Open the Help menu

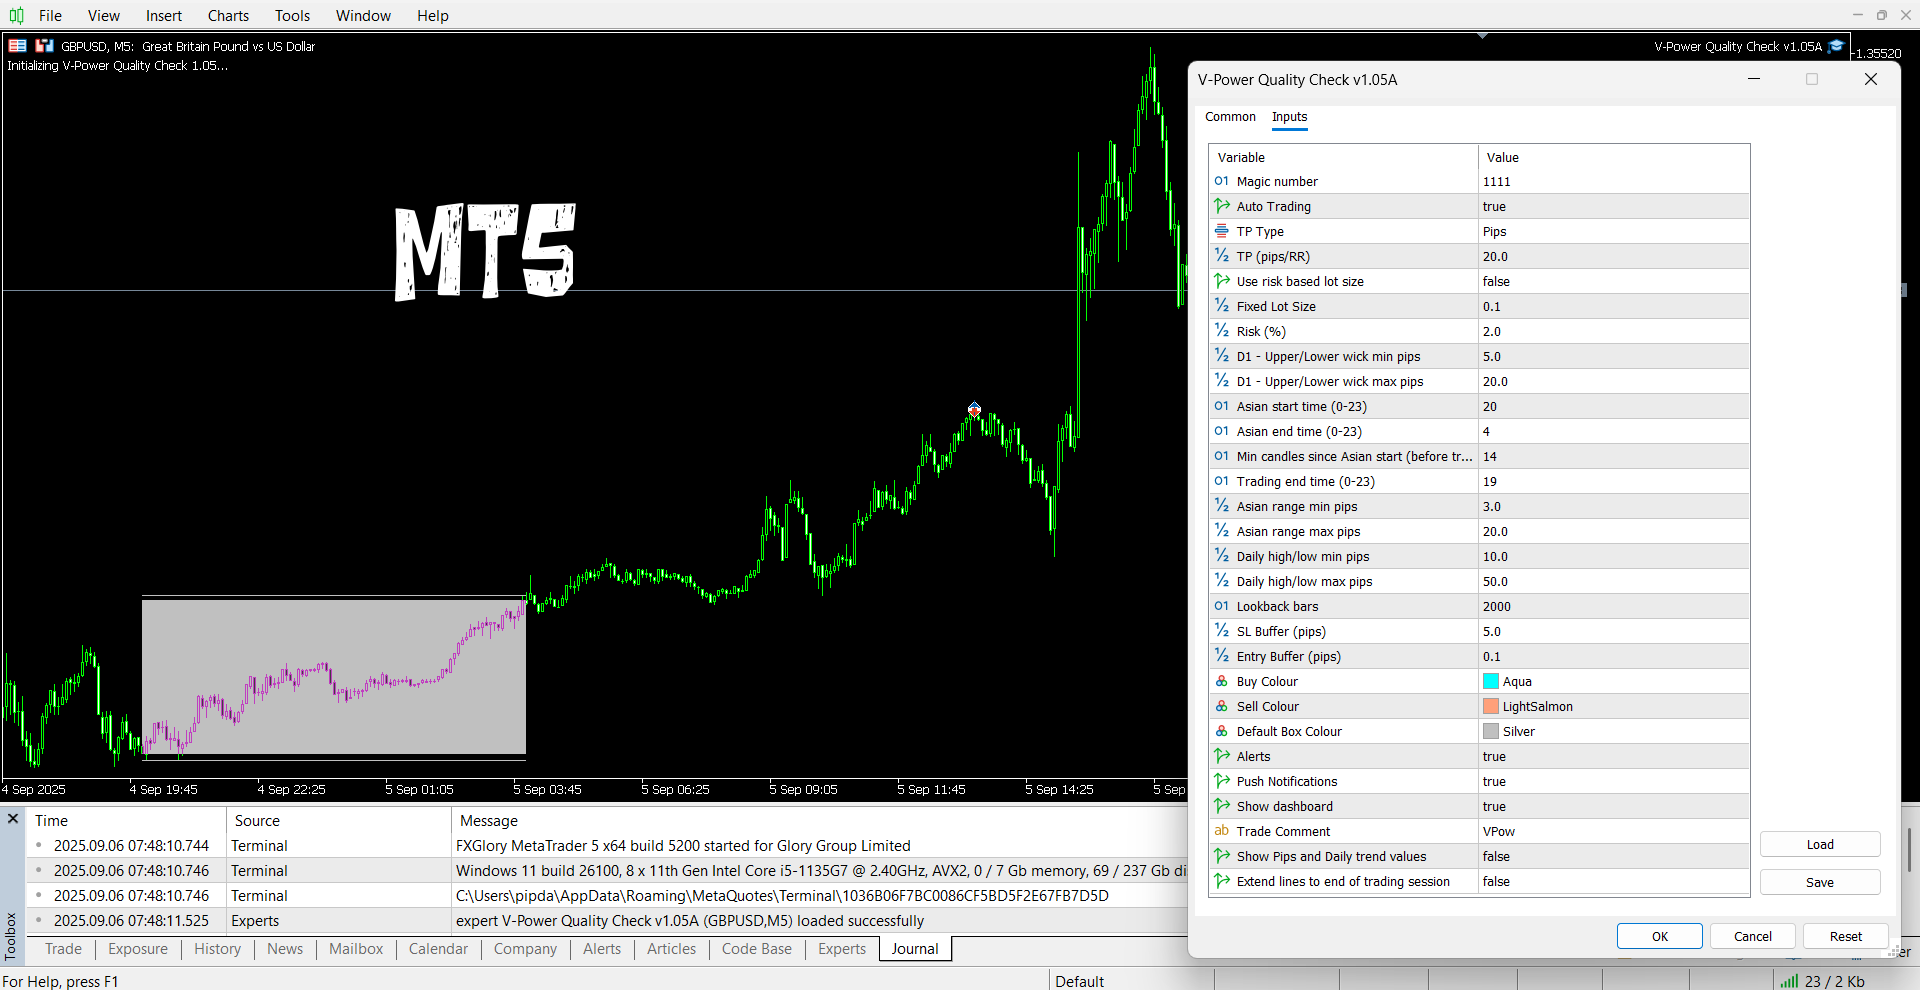click(433, 15)
